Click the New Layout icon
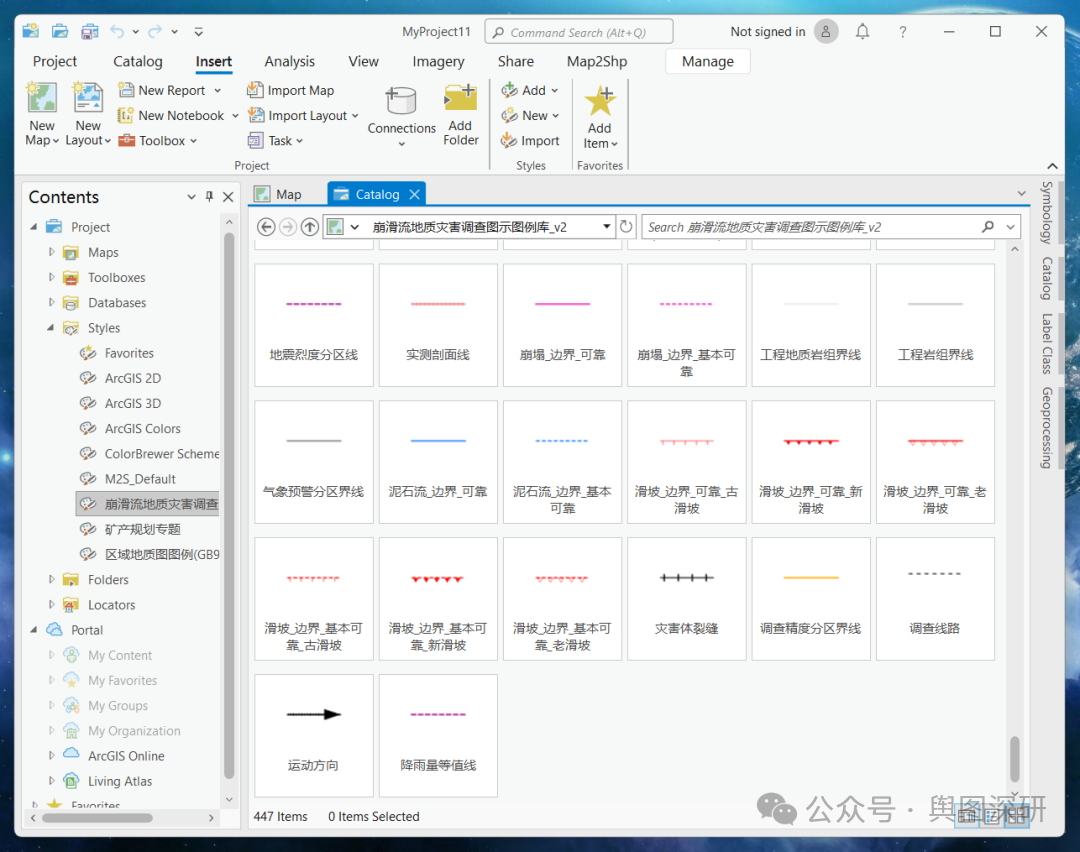 (87, 98)
